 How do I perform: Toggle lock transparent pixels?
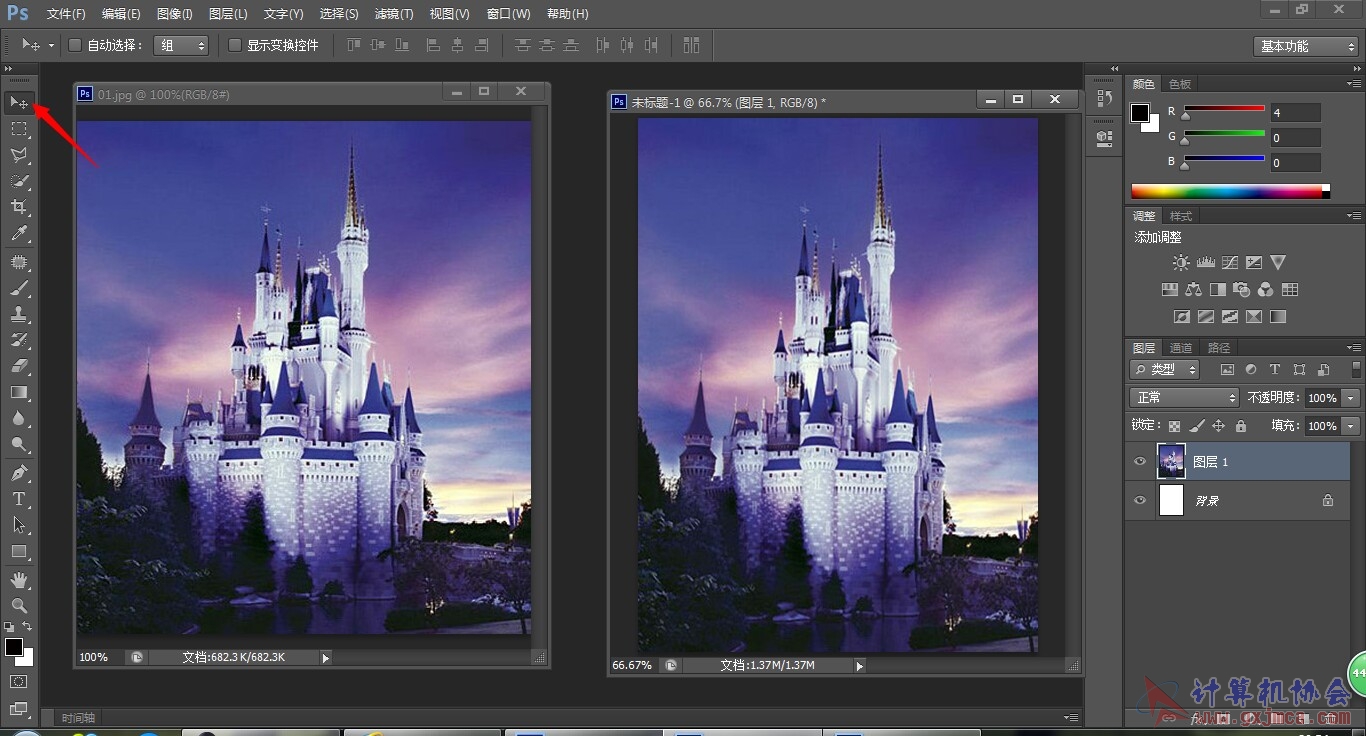pos(1174,426)
